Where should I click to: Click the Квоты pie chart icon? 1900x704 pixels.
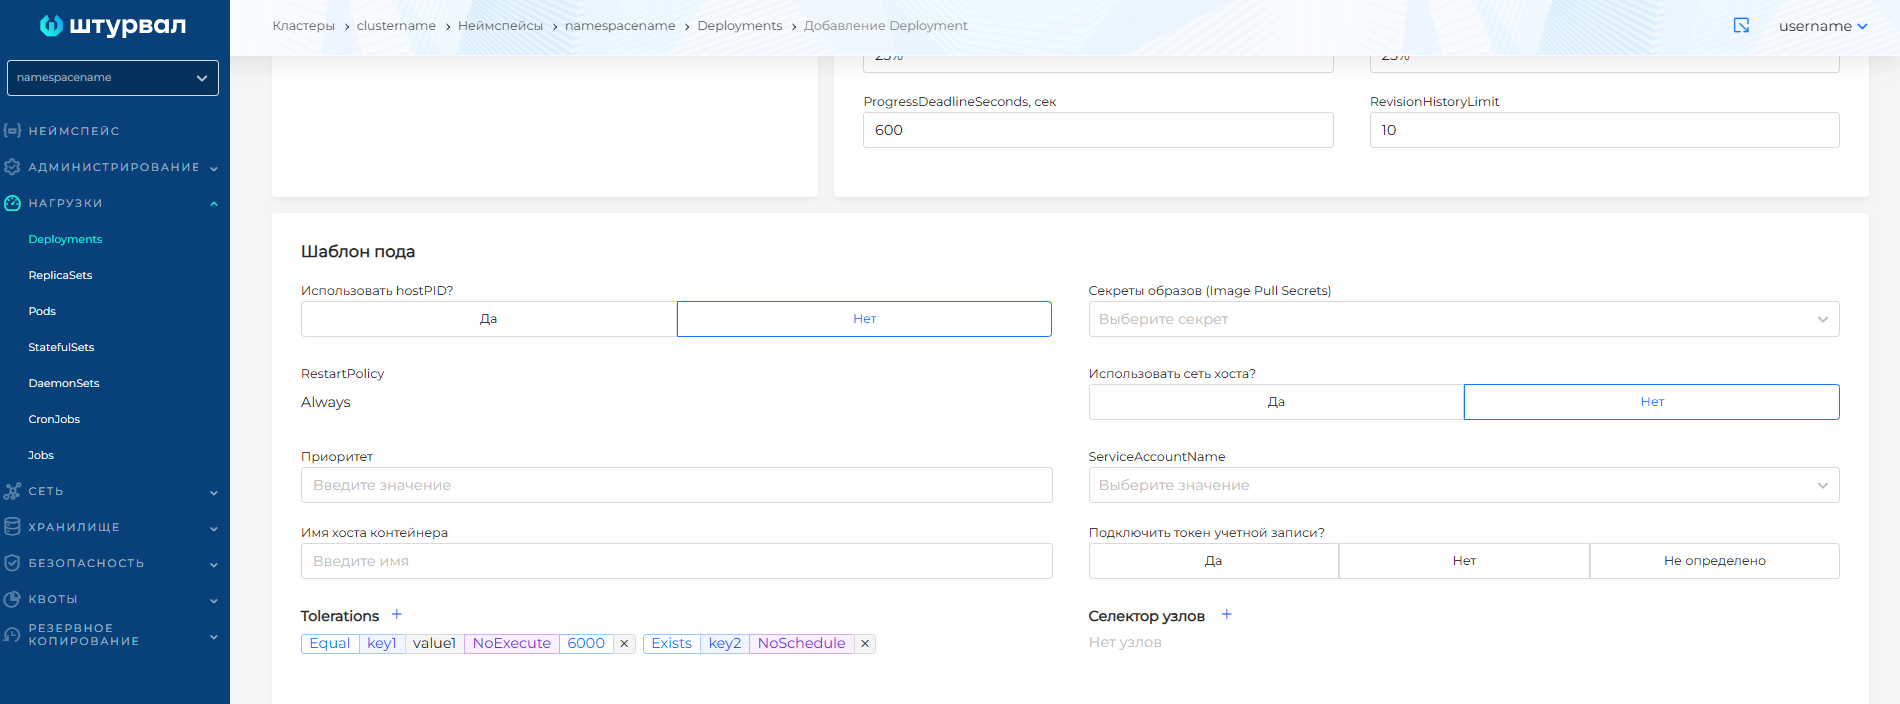point(12,599)
